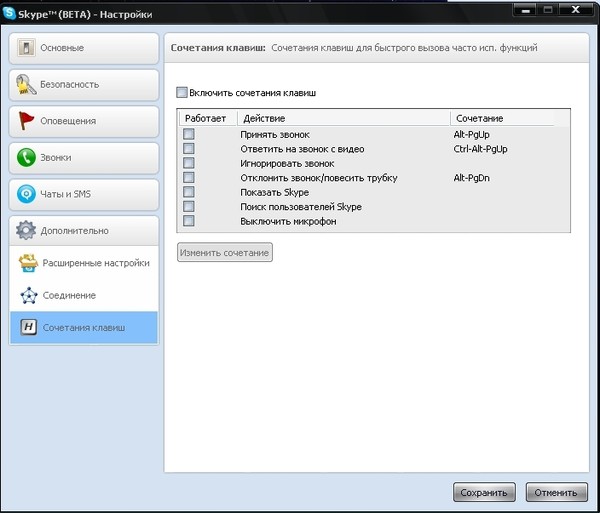Click the keys and padlock Безопасность icon

click(26, 85)
